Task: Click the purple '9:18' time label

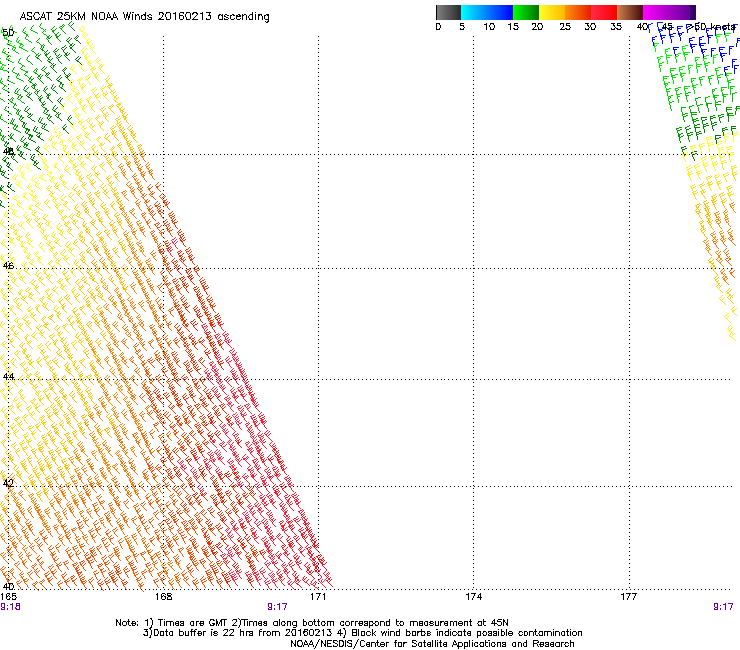Action: click(10, 607)
